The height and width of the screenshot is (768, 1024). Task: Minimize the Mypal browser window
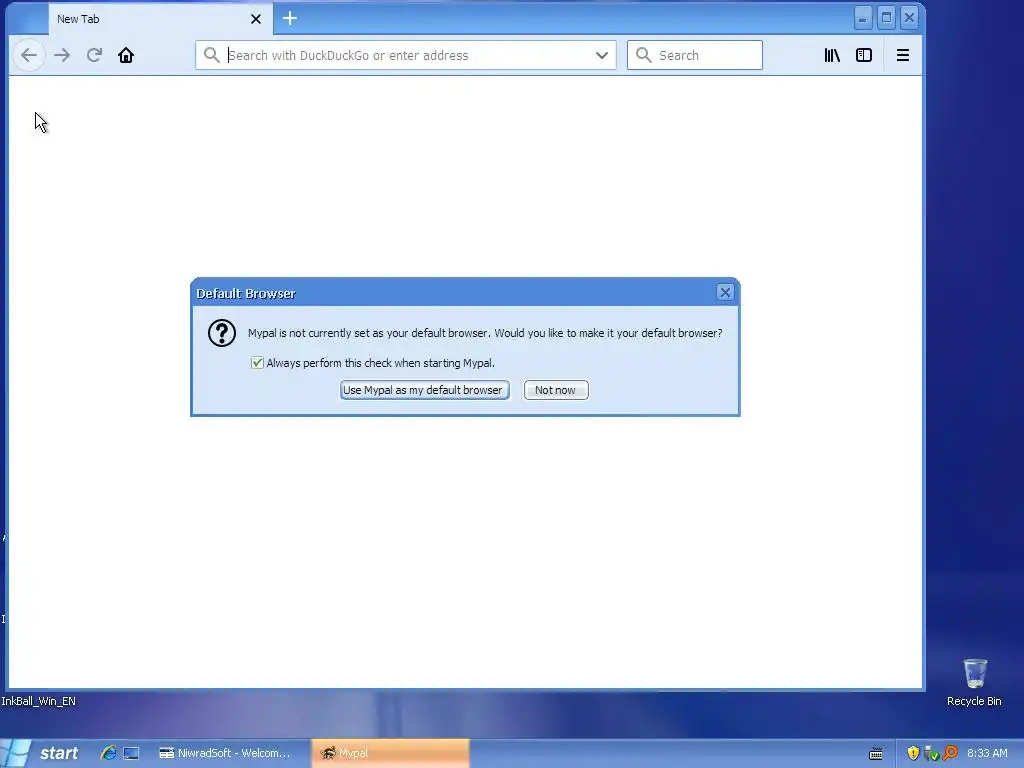[863, 18]
